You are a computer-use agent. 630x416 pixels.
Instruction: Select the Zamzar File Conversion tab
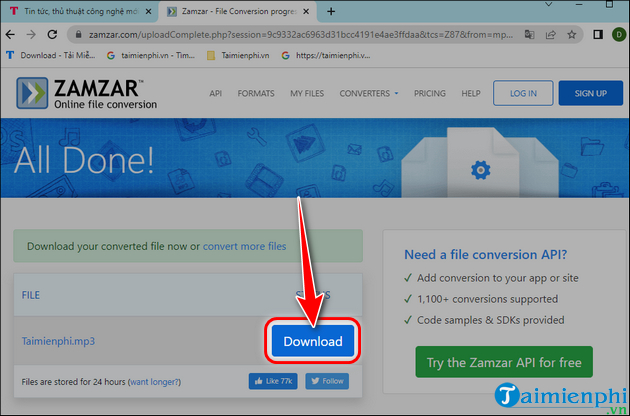[238, 11]
